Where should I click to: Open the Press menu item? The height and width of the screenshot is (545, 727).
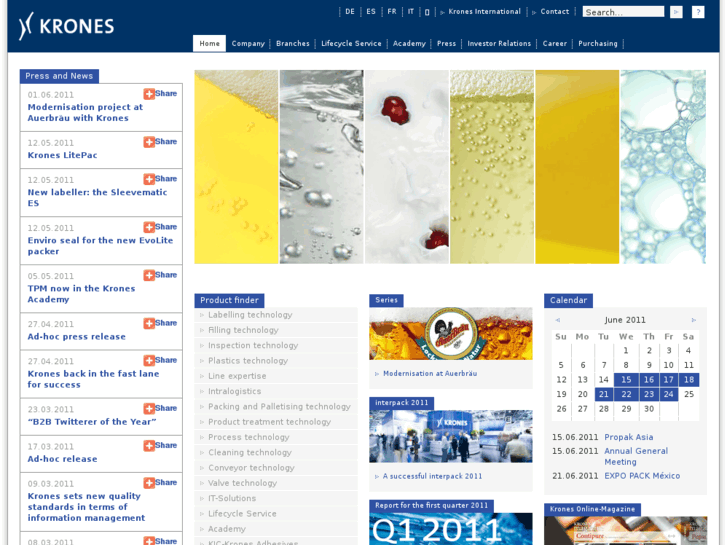pos(446,44)
